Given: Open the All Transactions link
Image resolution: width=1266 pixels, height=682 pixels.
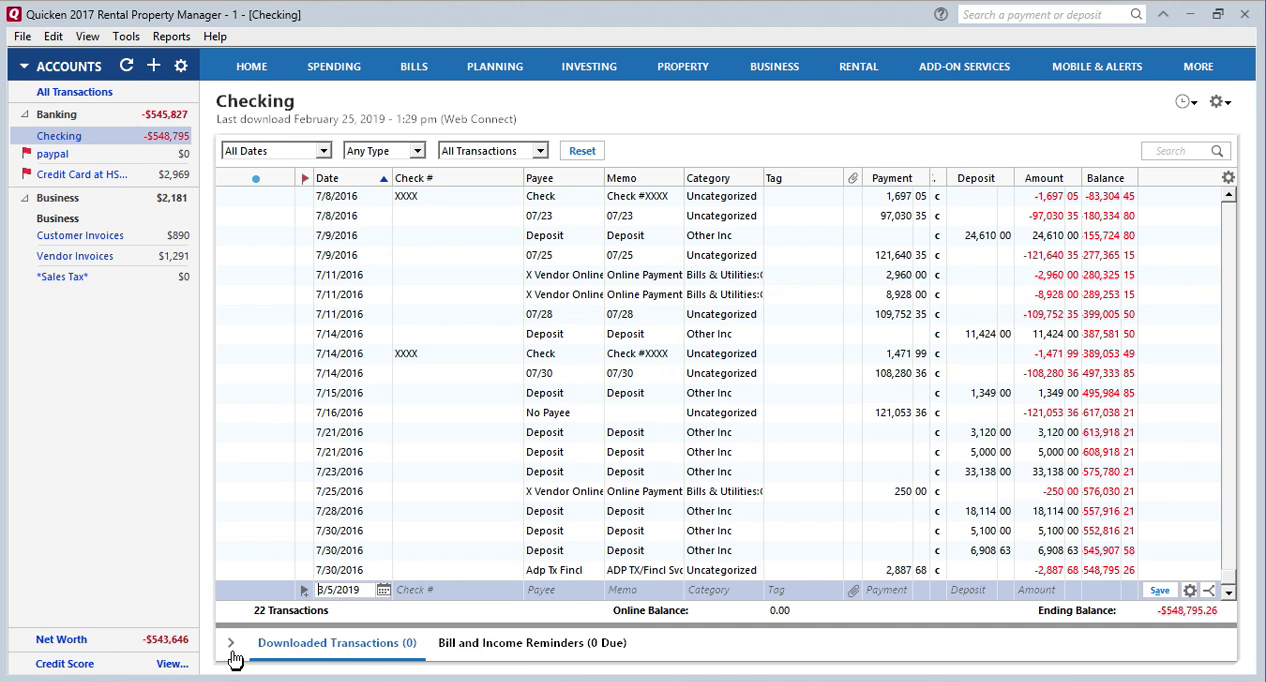Looking at the screenshot, I should coord(74,92).
